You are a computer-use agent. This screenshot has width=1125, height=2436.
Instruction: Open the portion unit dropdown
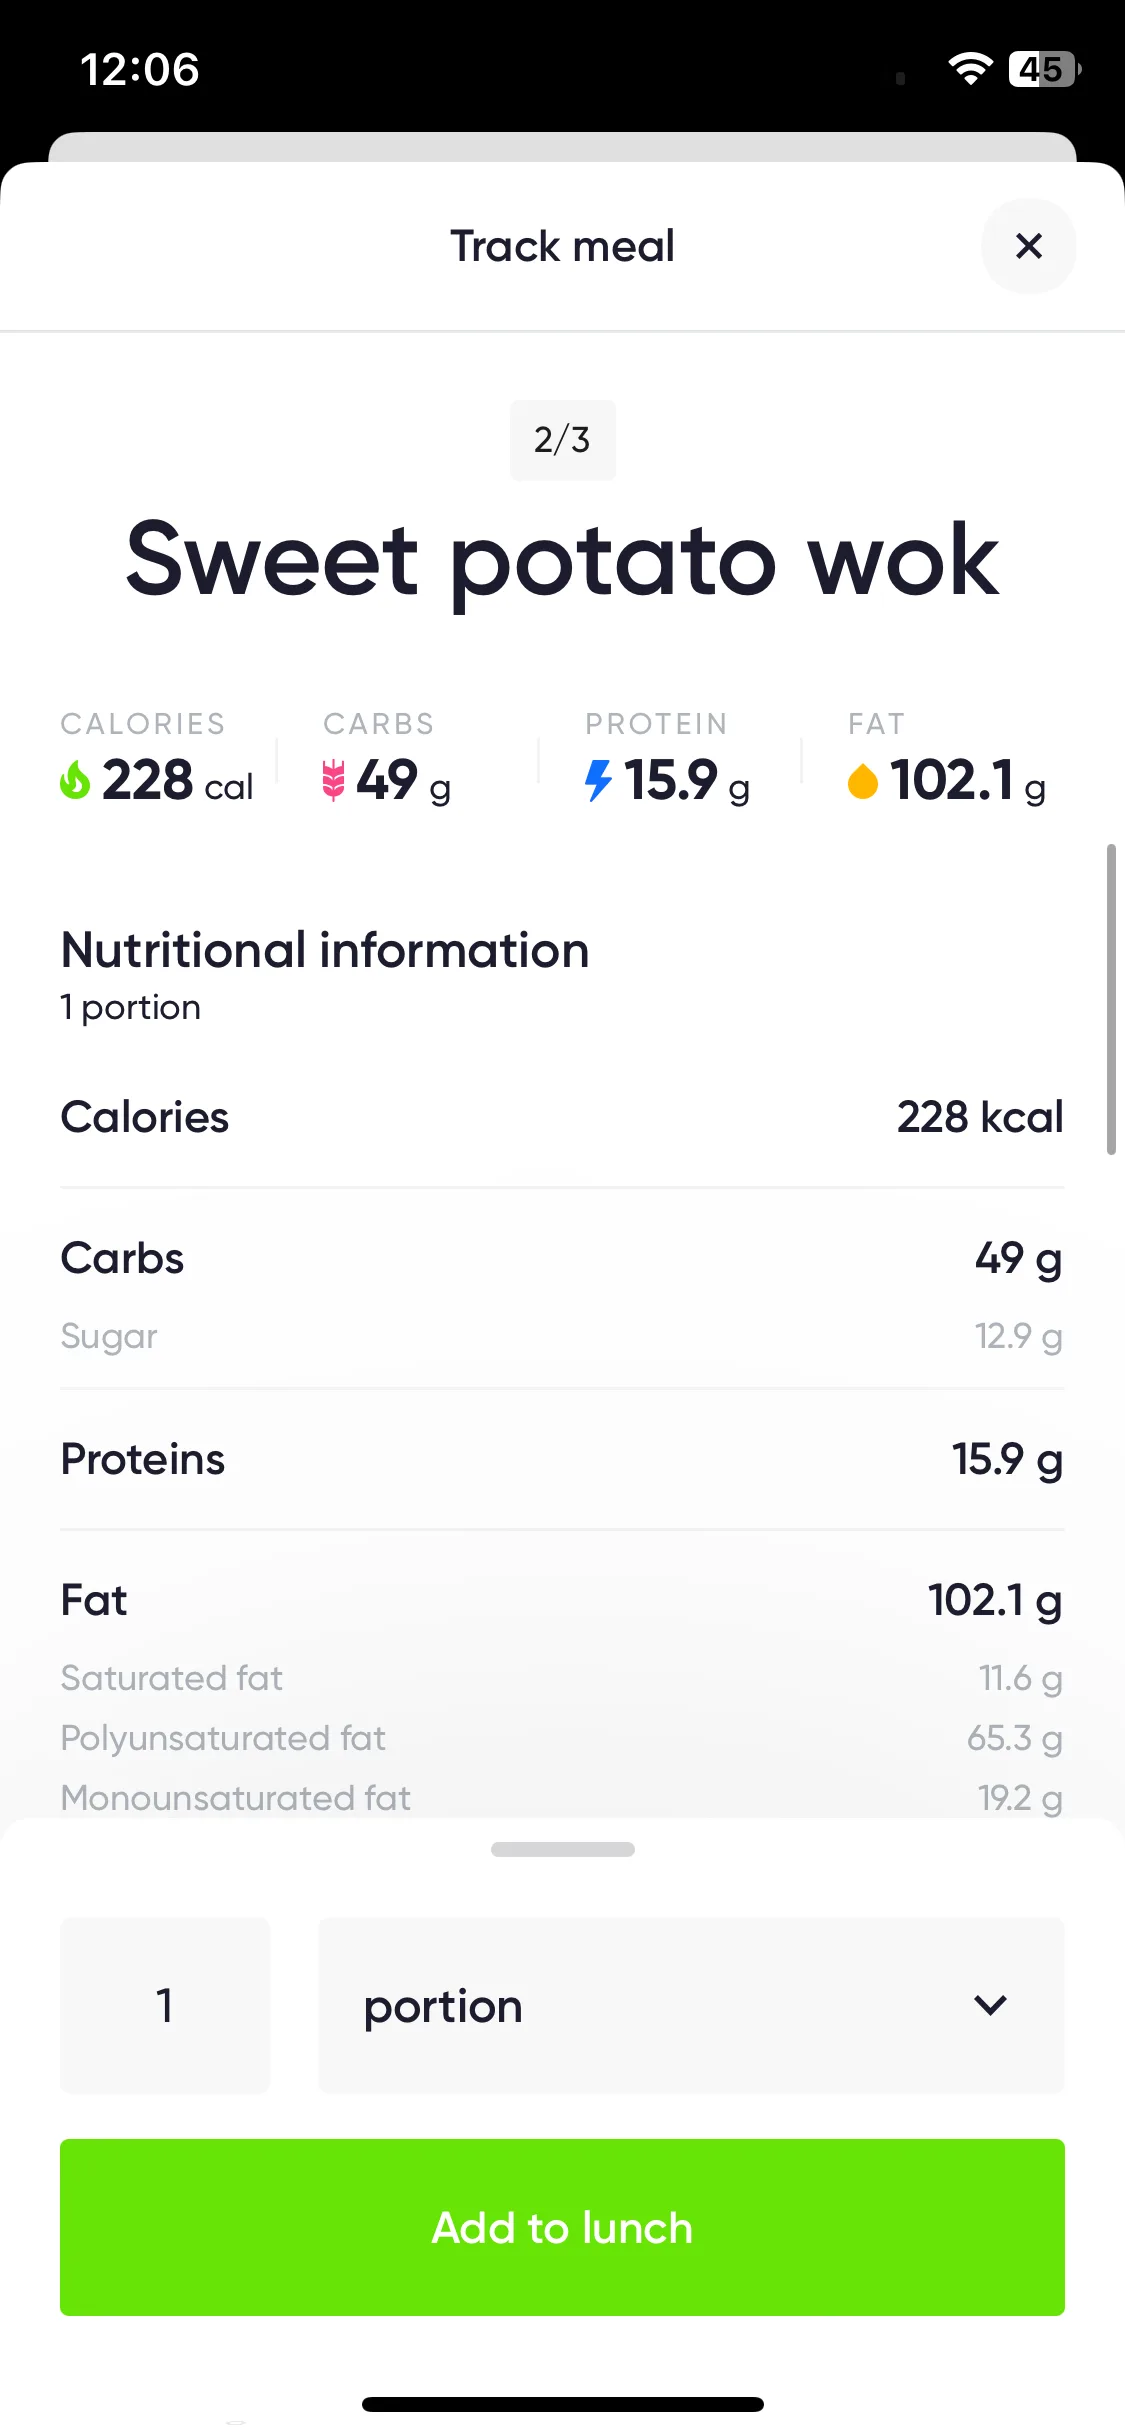(691, 2006)
